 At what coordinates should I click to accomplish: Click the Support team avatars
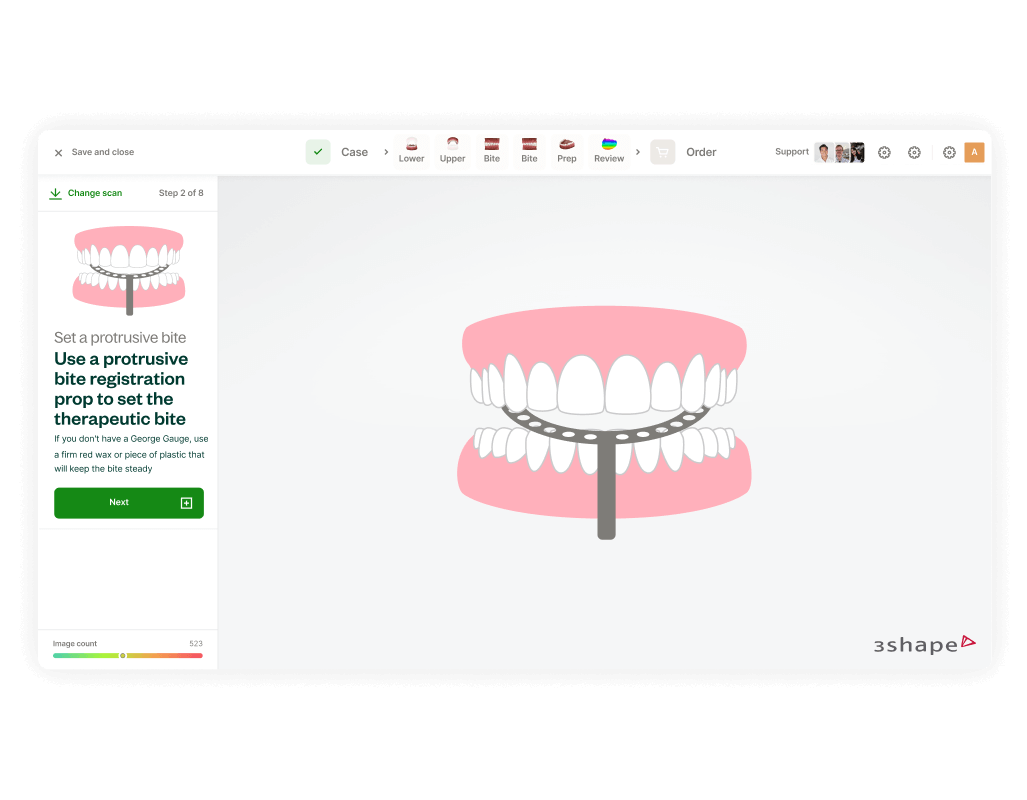(x=839, y=152)
